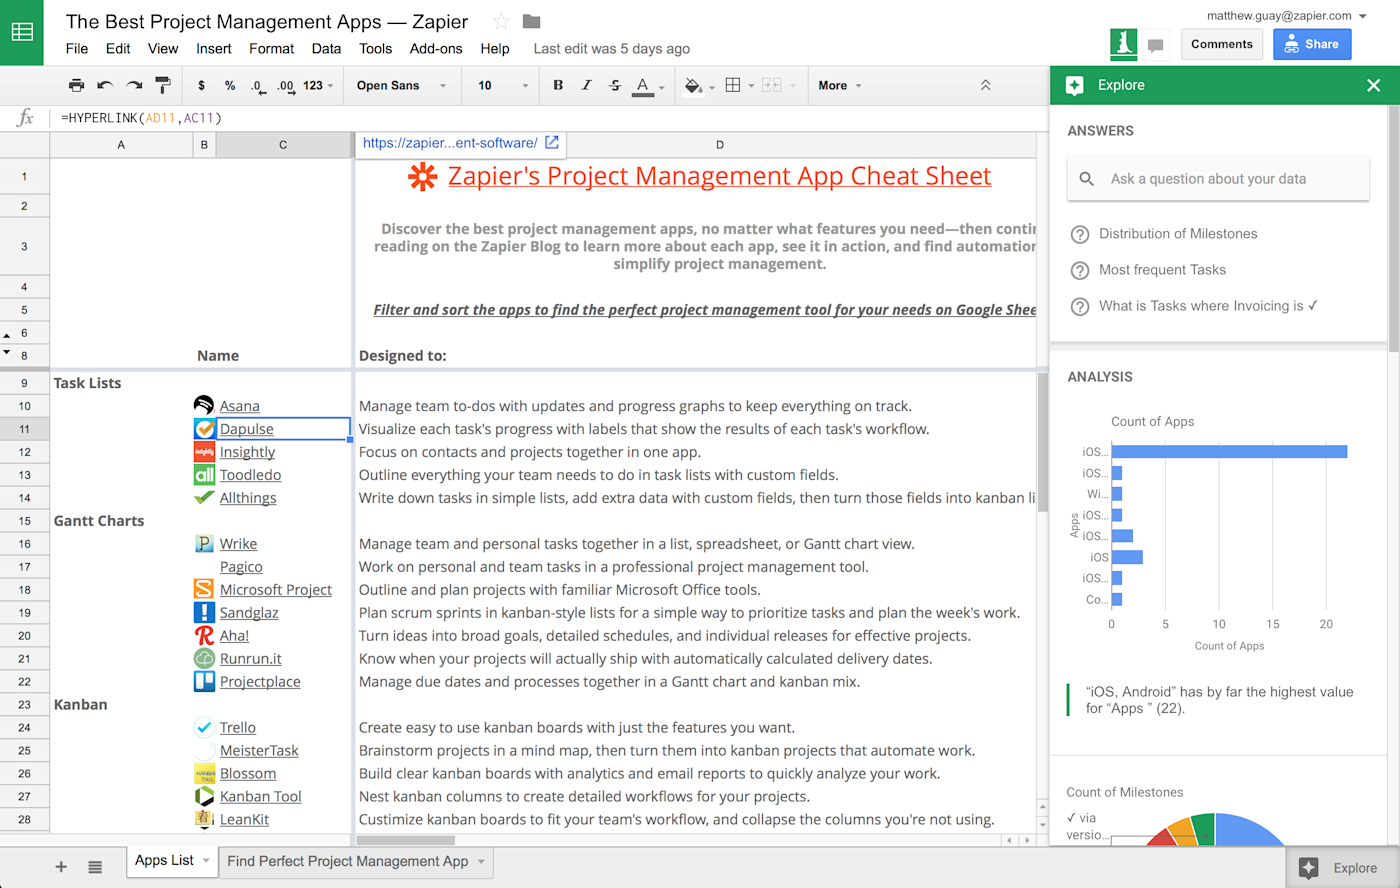Screen dimensions: 1400x888
Task: Select the Paint format roller tool
Action: pos(163,86)
